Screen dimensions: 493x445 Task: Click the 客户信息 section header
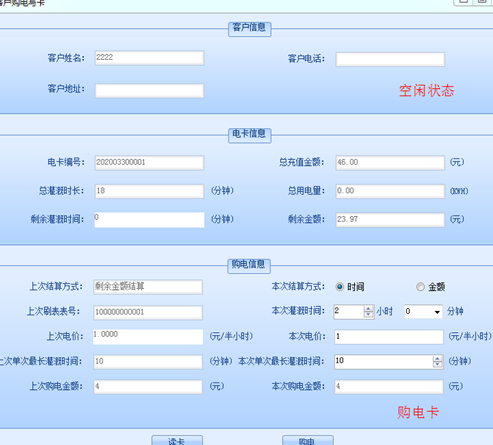[249, 28]
